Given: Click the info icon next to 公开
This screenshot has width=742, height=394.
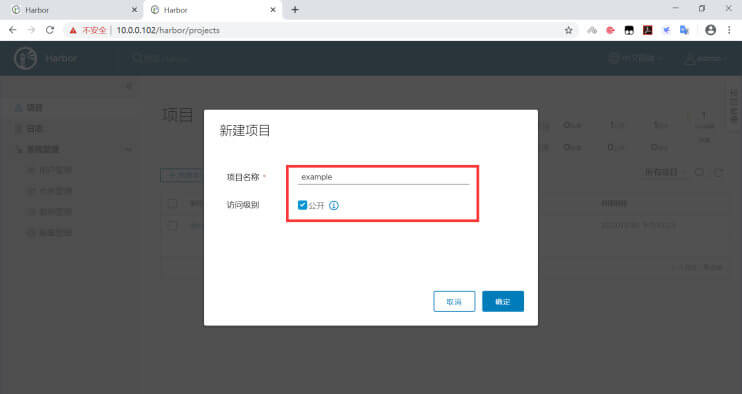Looking at the screenshot, I should pos(334,205).
